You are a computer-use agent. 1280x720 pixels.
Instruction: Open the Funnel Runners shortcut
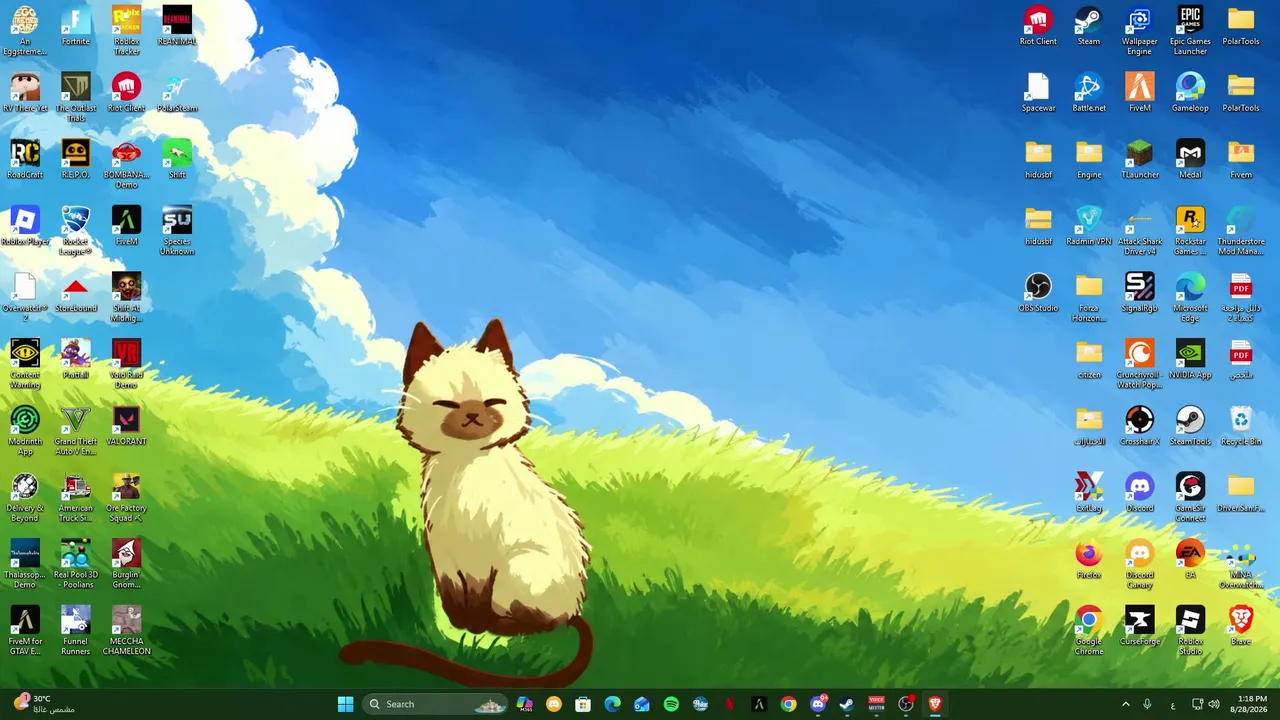coord(76,631)
